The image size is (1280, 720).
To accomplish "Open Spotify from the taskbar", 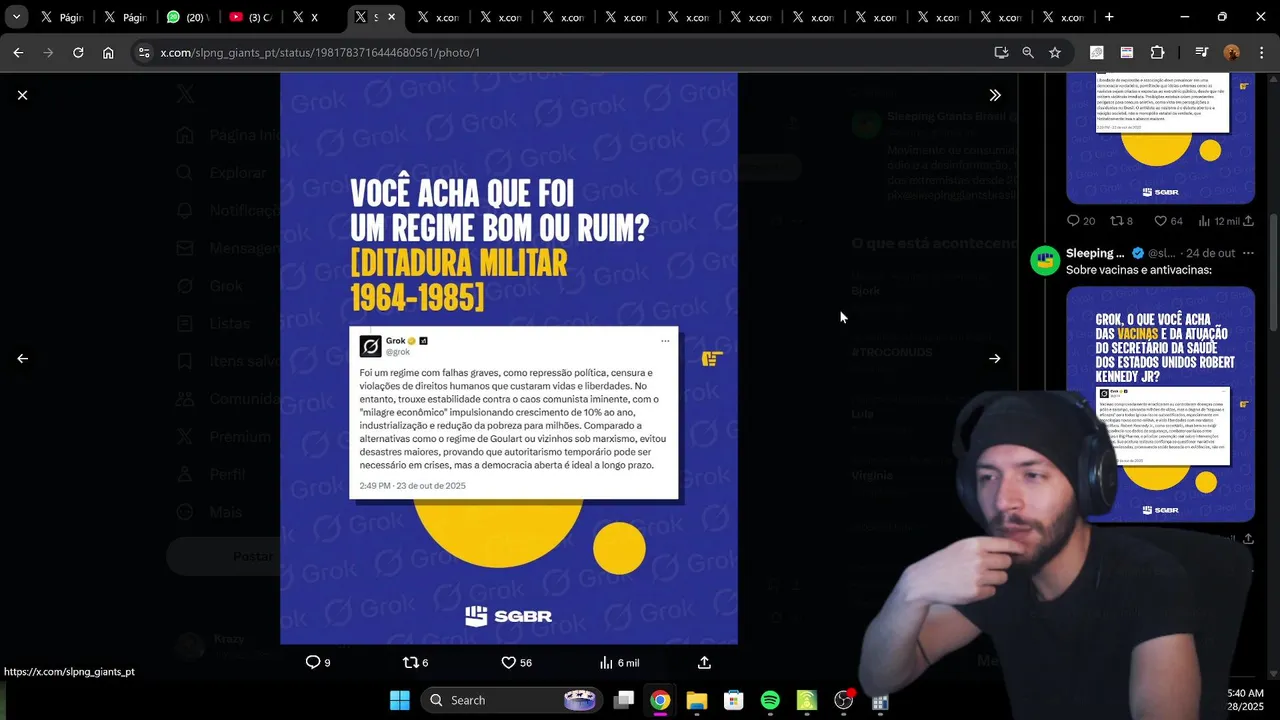I will coord(770,700).
